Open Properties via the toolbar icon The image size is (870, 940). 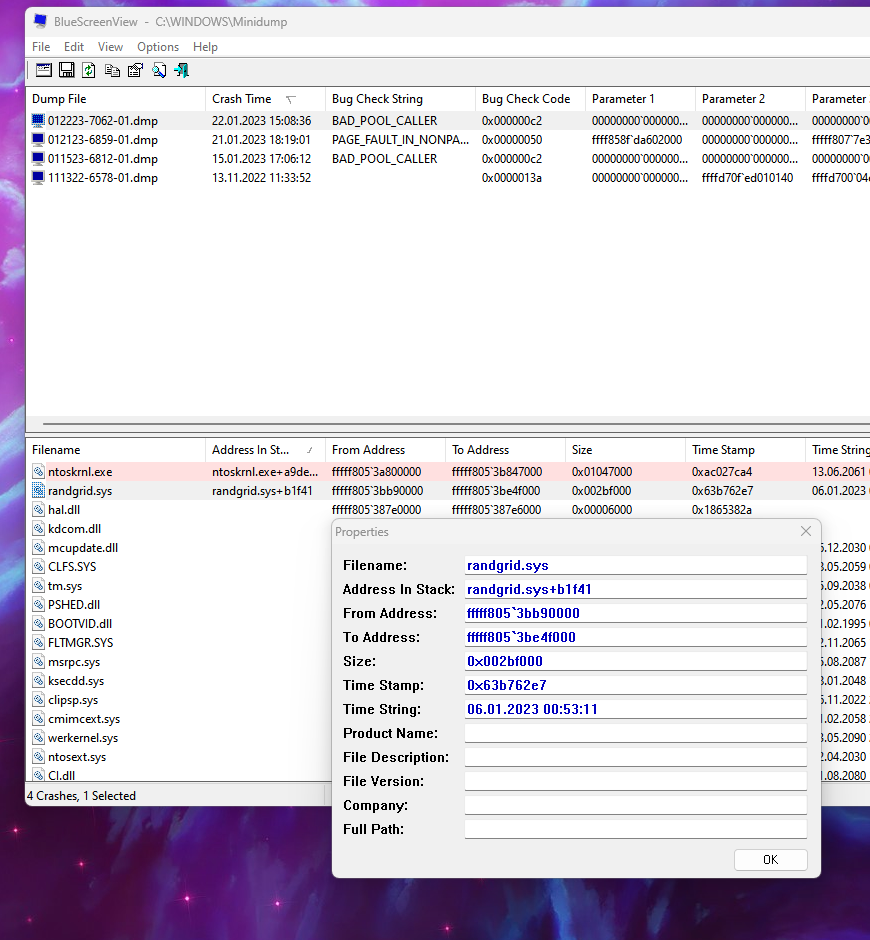(136, 70)
